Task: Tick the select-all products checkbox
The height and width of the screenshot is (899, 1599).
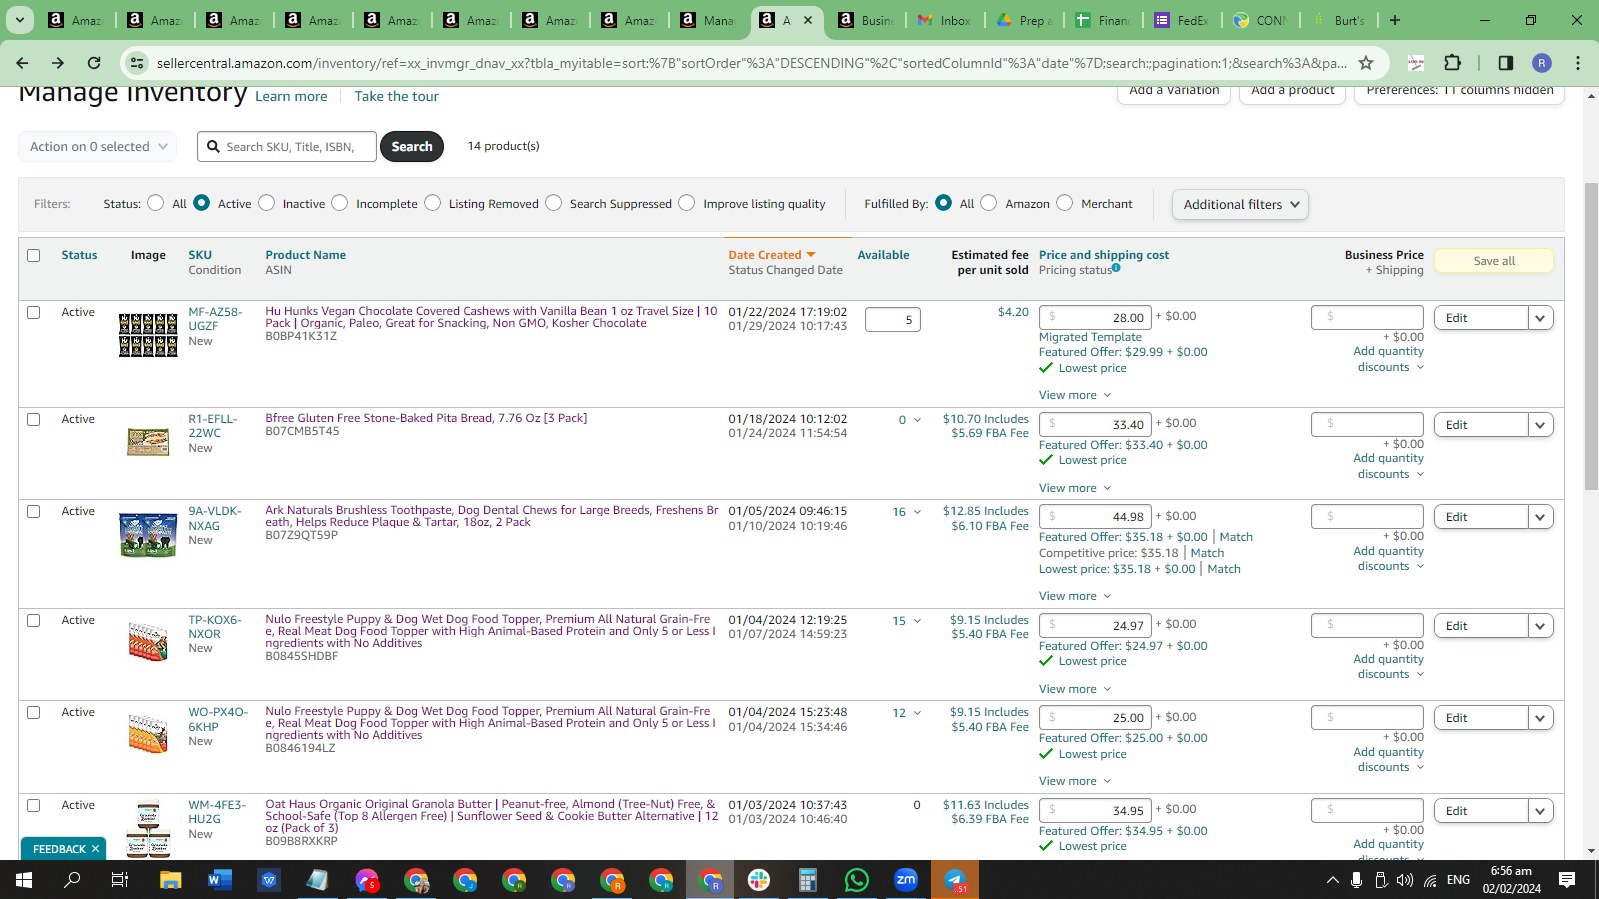Action: coord(34,256)
